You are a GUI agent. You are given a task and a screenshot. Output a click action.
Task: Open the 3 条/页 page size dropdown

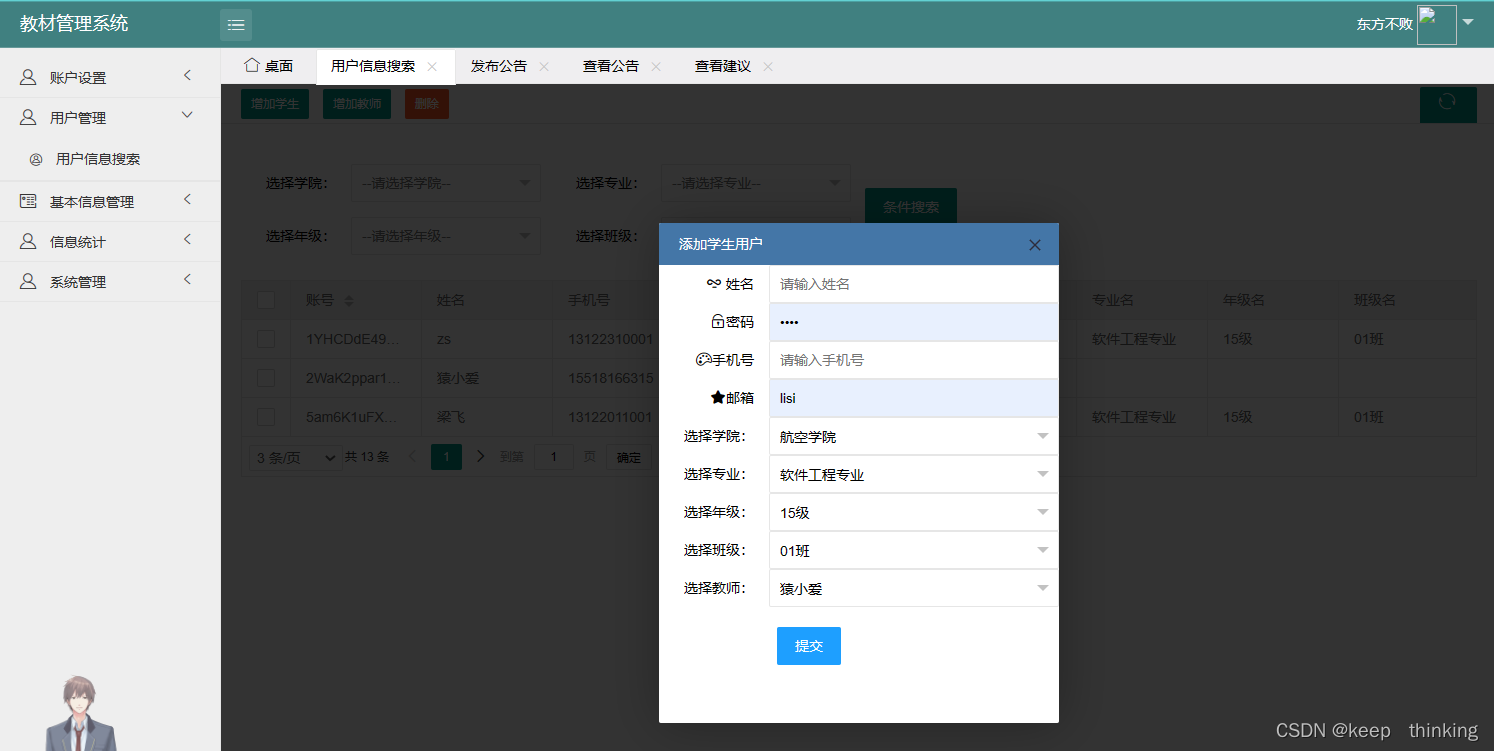(295, 457)
